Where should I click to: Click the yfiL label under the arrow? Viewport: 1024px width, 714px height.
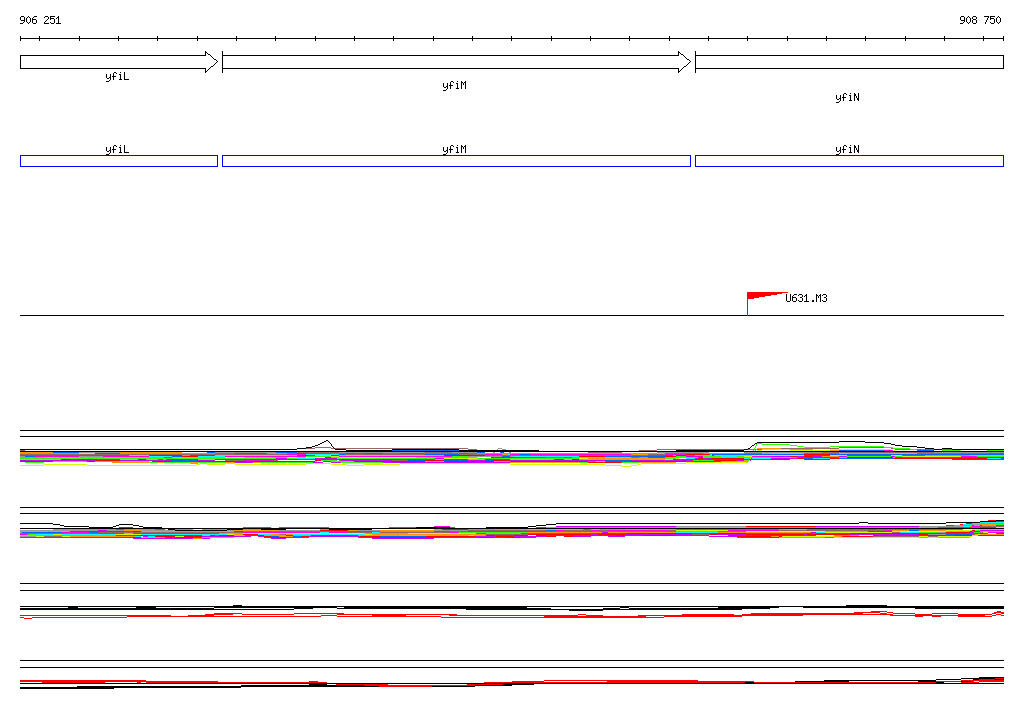click(x=118, y=77)
